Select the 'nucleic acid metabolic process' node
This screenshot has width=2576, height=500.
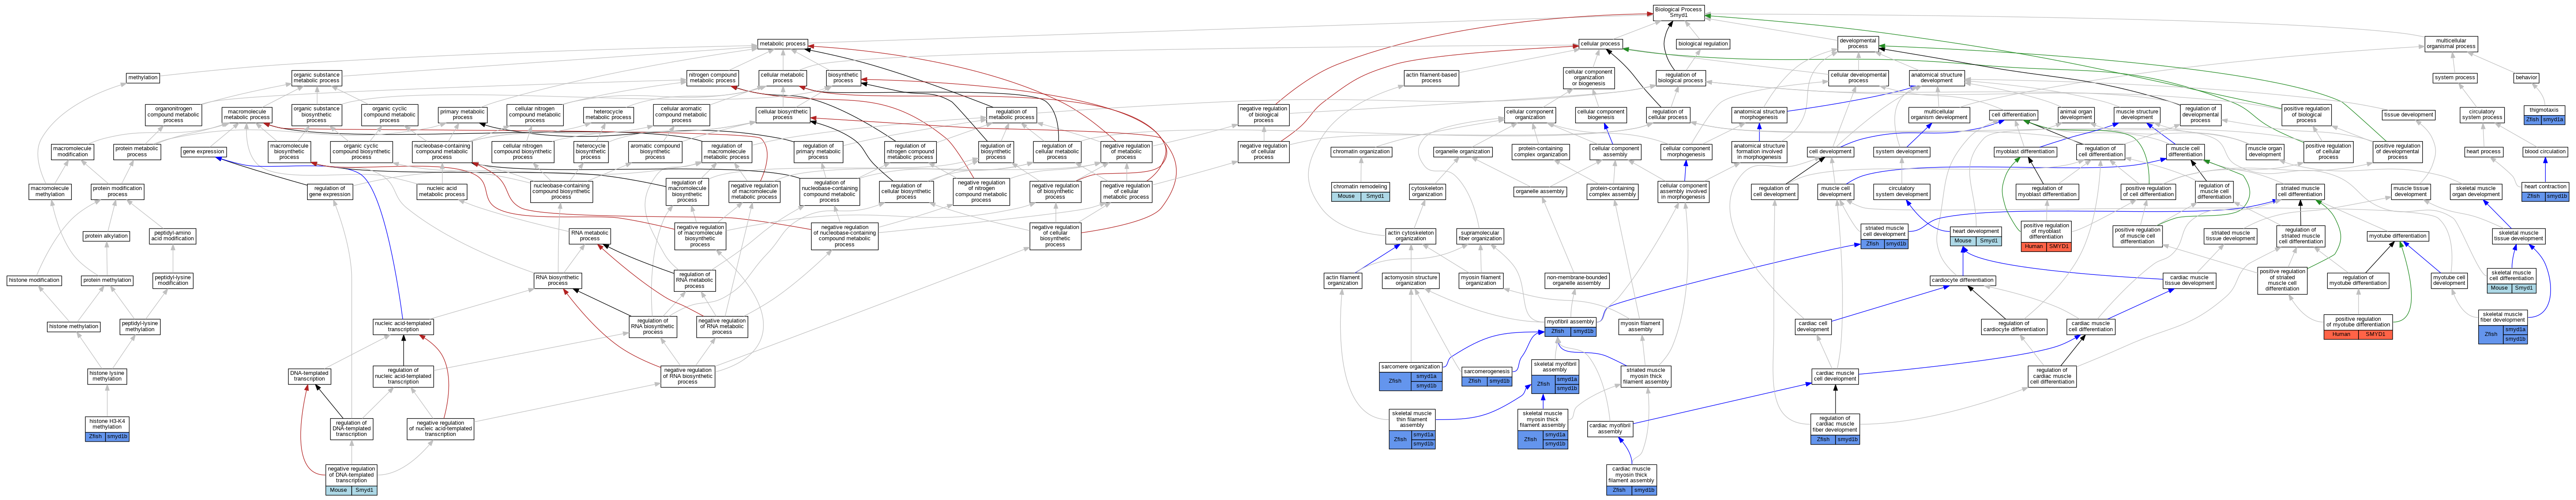pos(442,191)
